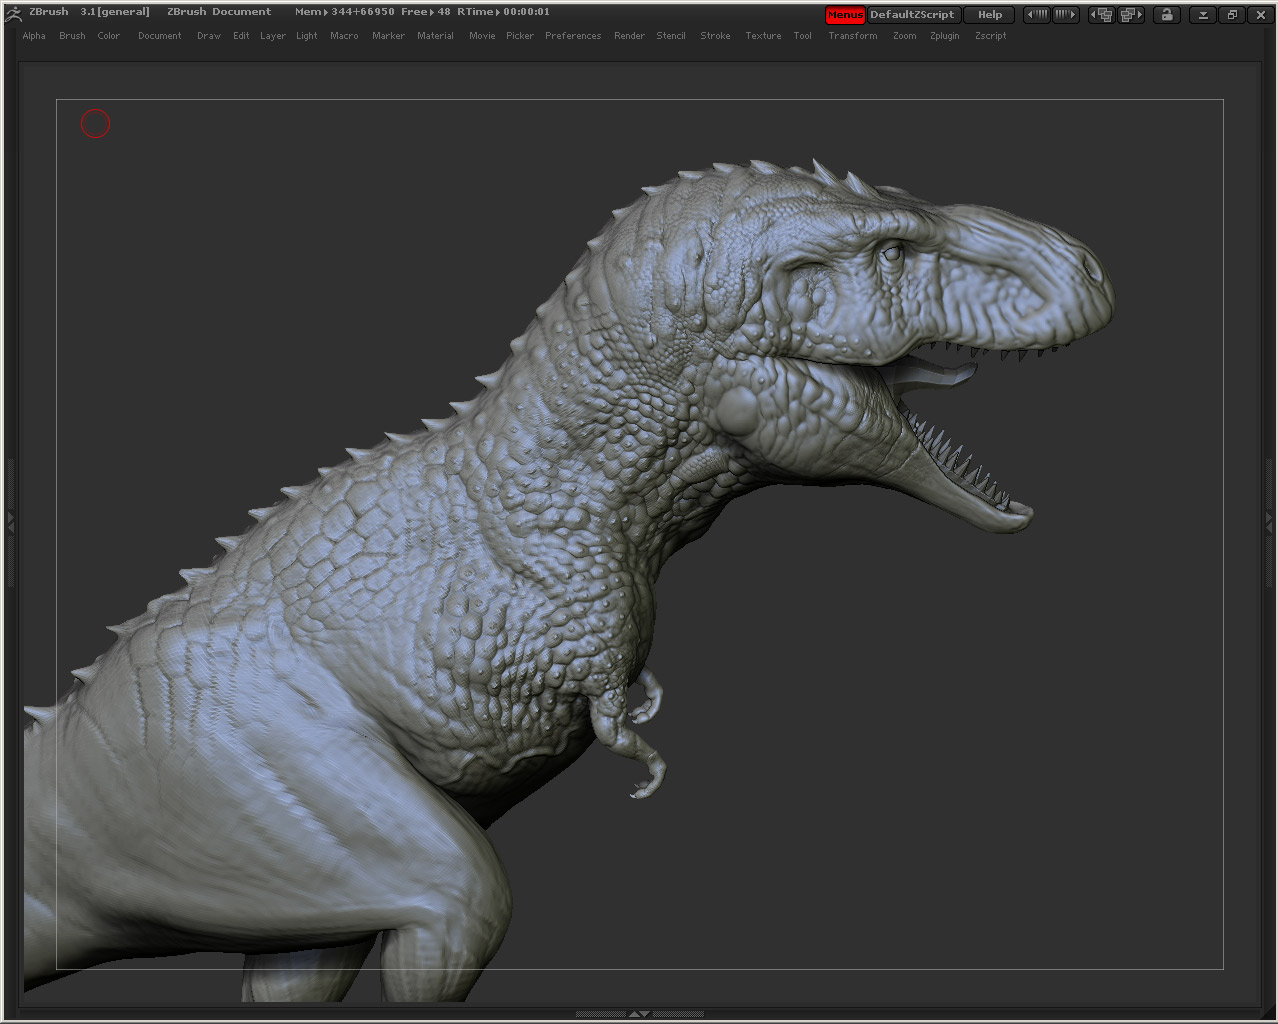Open the Render menu

(x=629, y=36)
